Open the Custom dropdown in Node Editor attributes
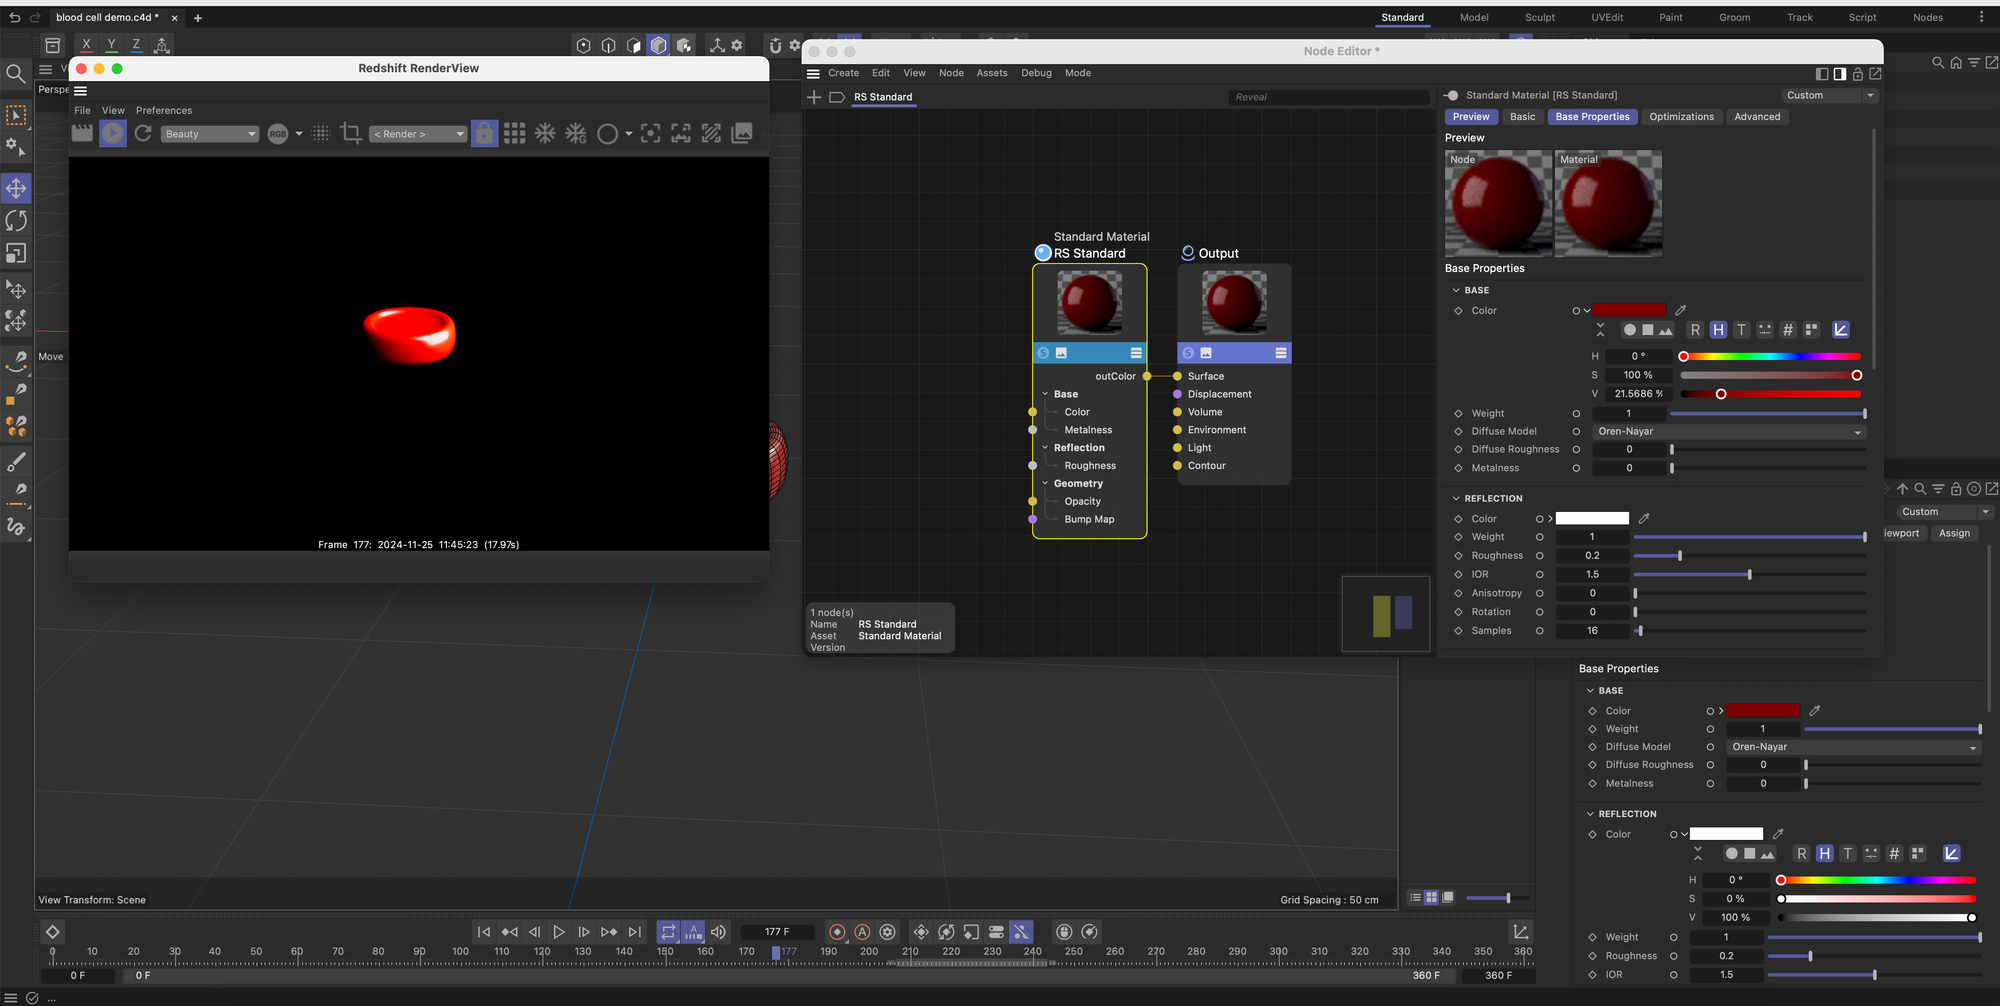The image size is (2000, 1006). coord(1830,96)
